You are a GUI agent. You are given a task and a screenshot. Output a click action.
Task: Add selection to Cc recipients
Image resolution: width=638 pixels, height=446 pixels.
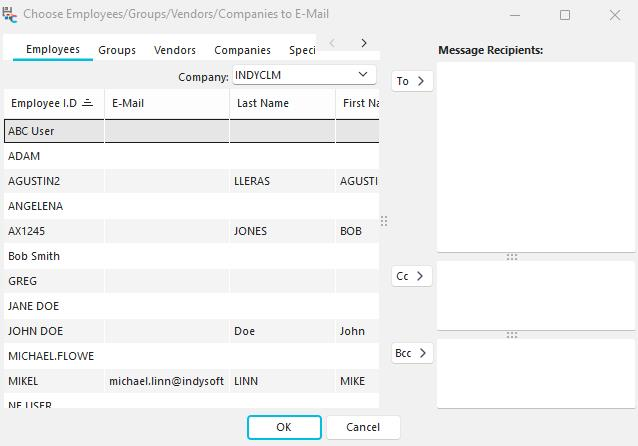pyautogui.click(x=411, y=276)
